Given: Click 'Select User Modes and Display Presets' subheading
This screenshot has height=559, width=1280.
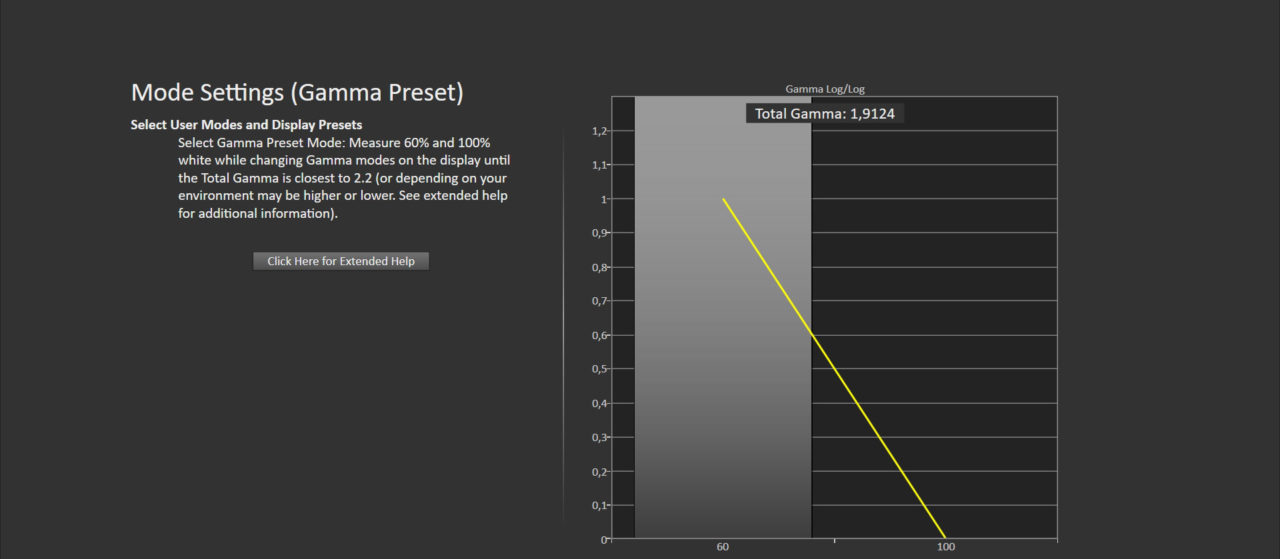Looking at the screenshot, I should click(246, 125).
